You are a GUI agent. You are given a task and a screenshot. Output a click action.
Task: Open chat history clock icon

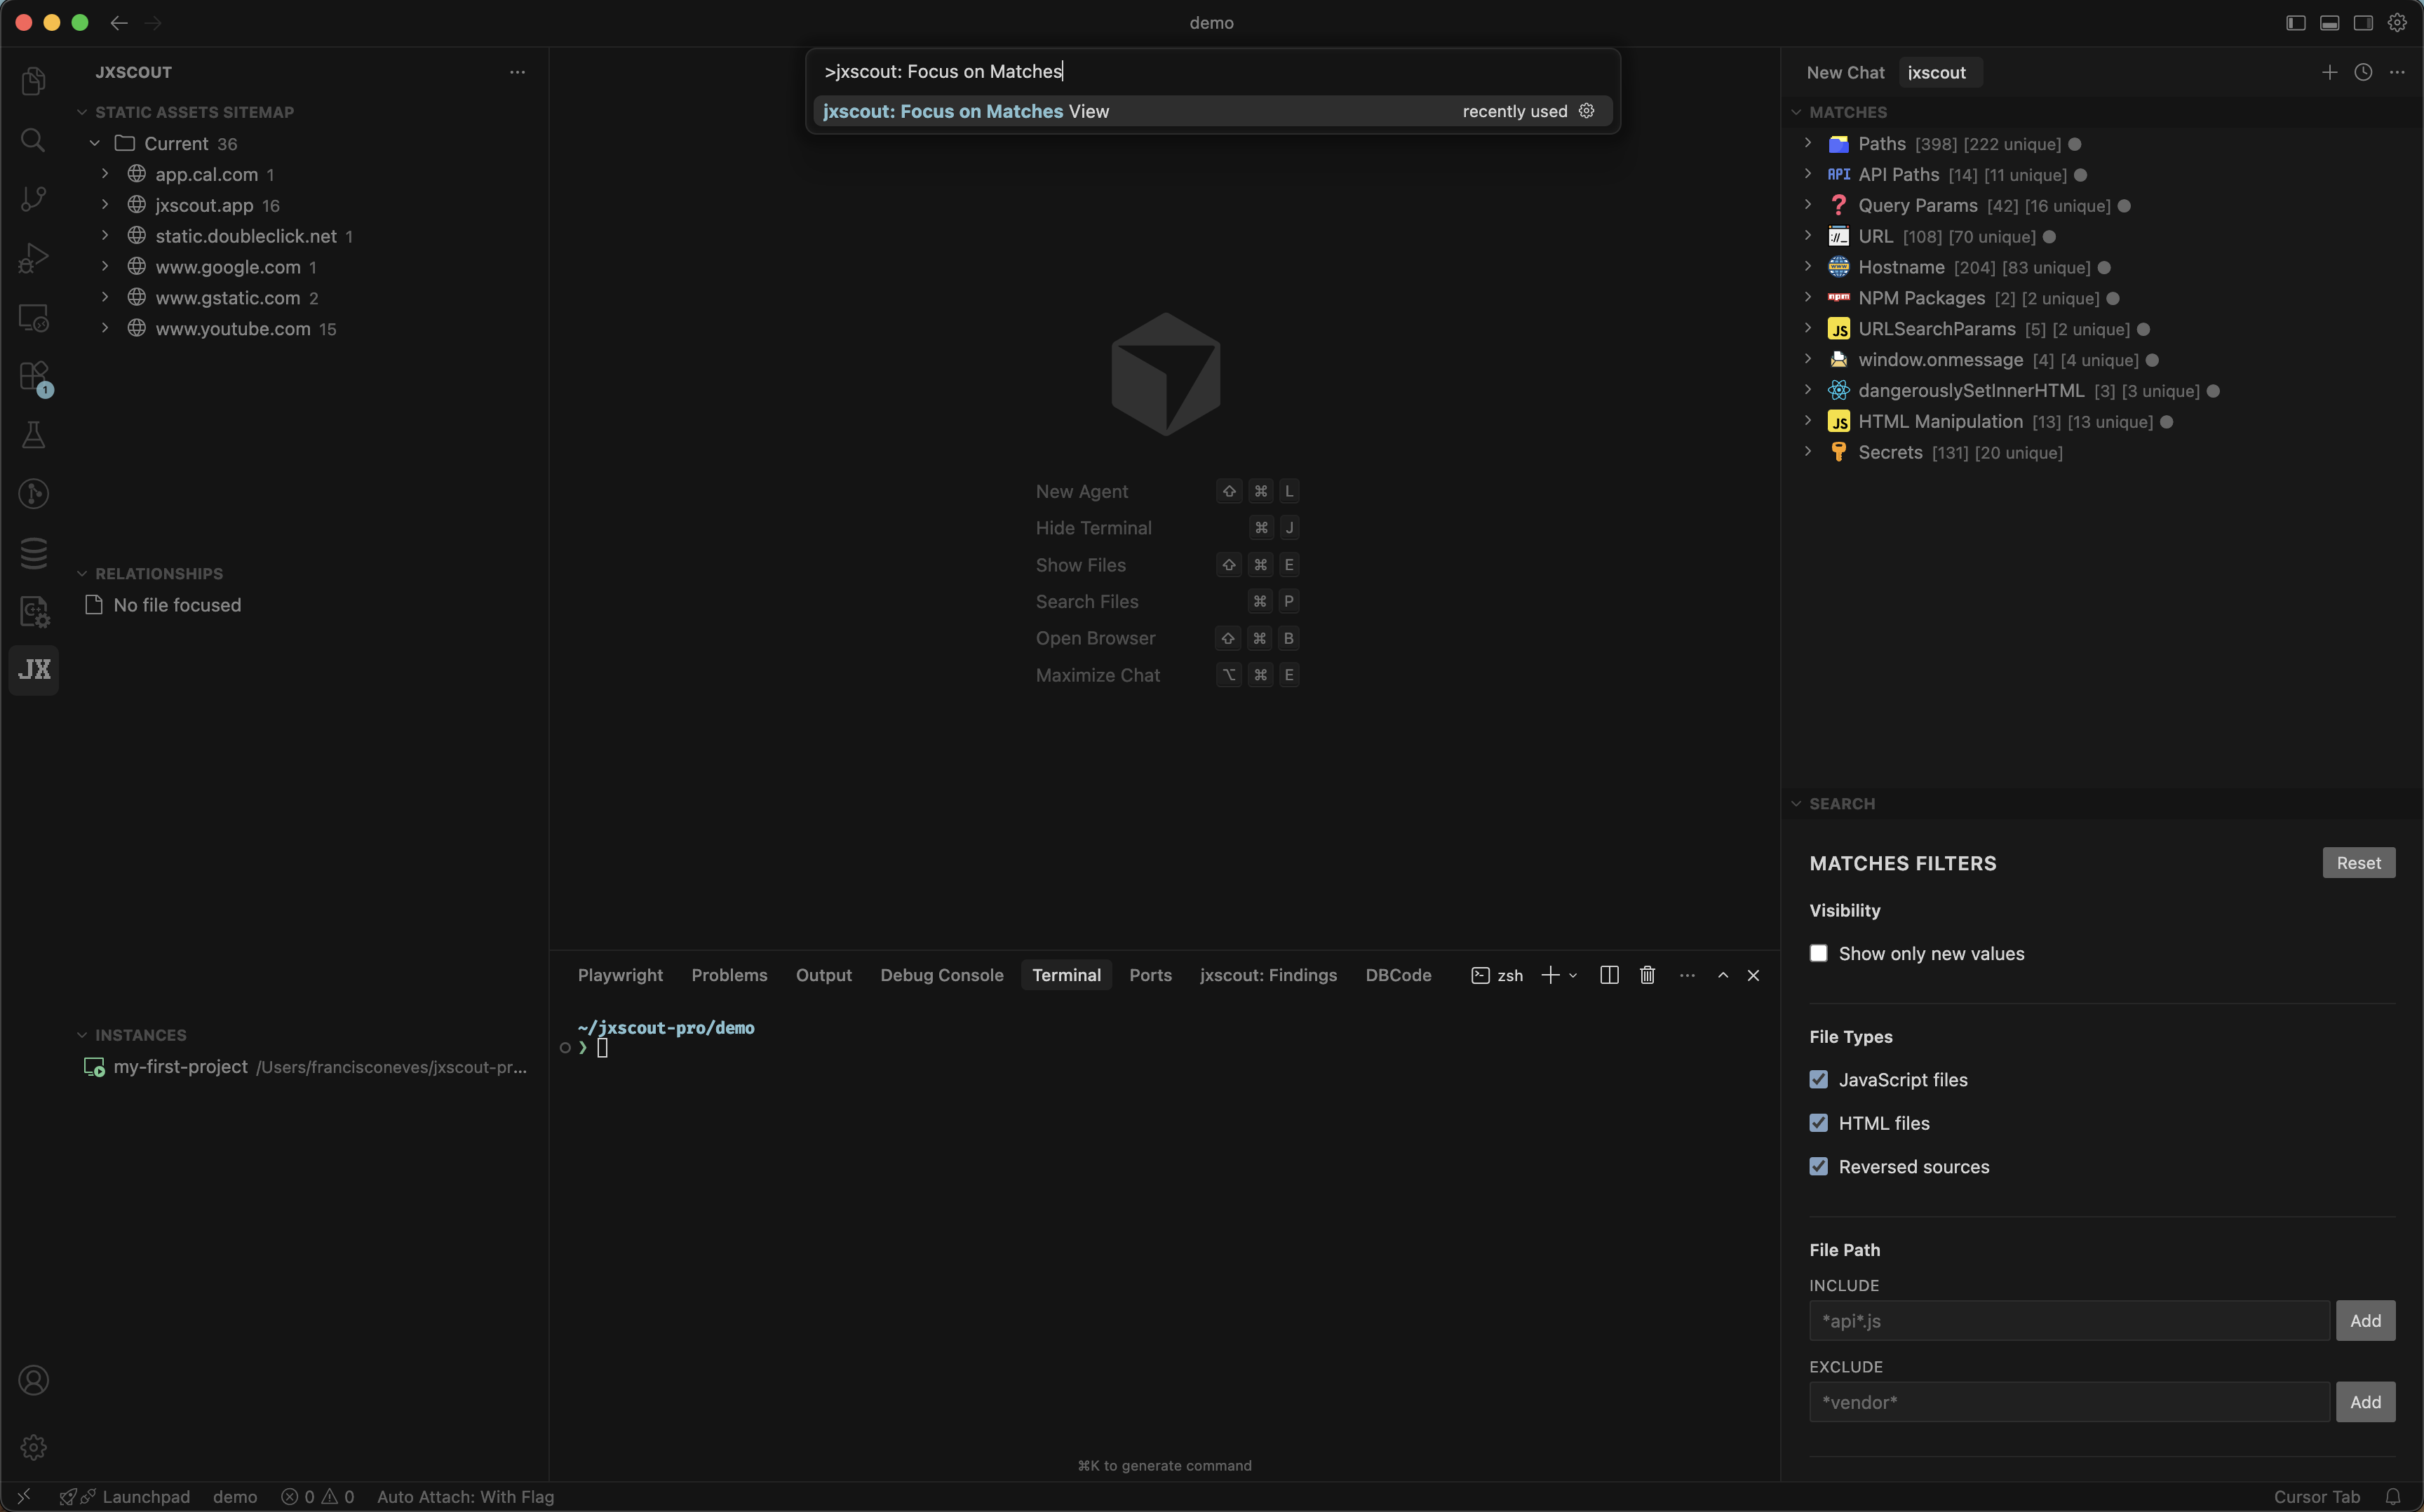2363,72
